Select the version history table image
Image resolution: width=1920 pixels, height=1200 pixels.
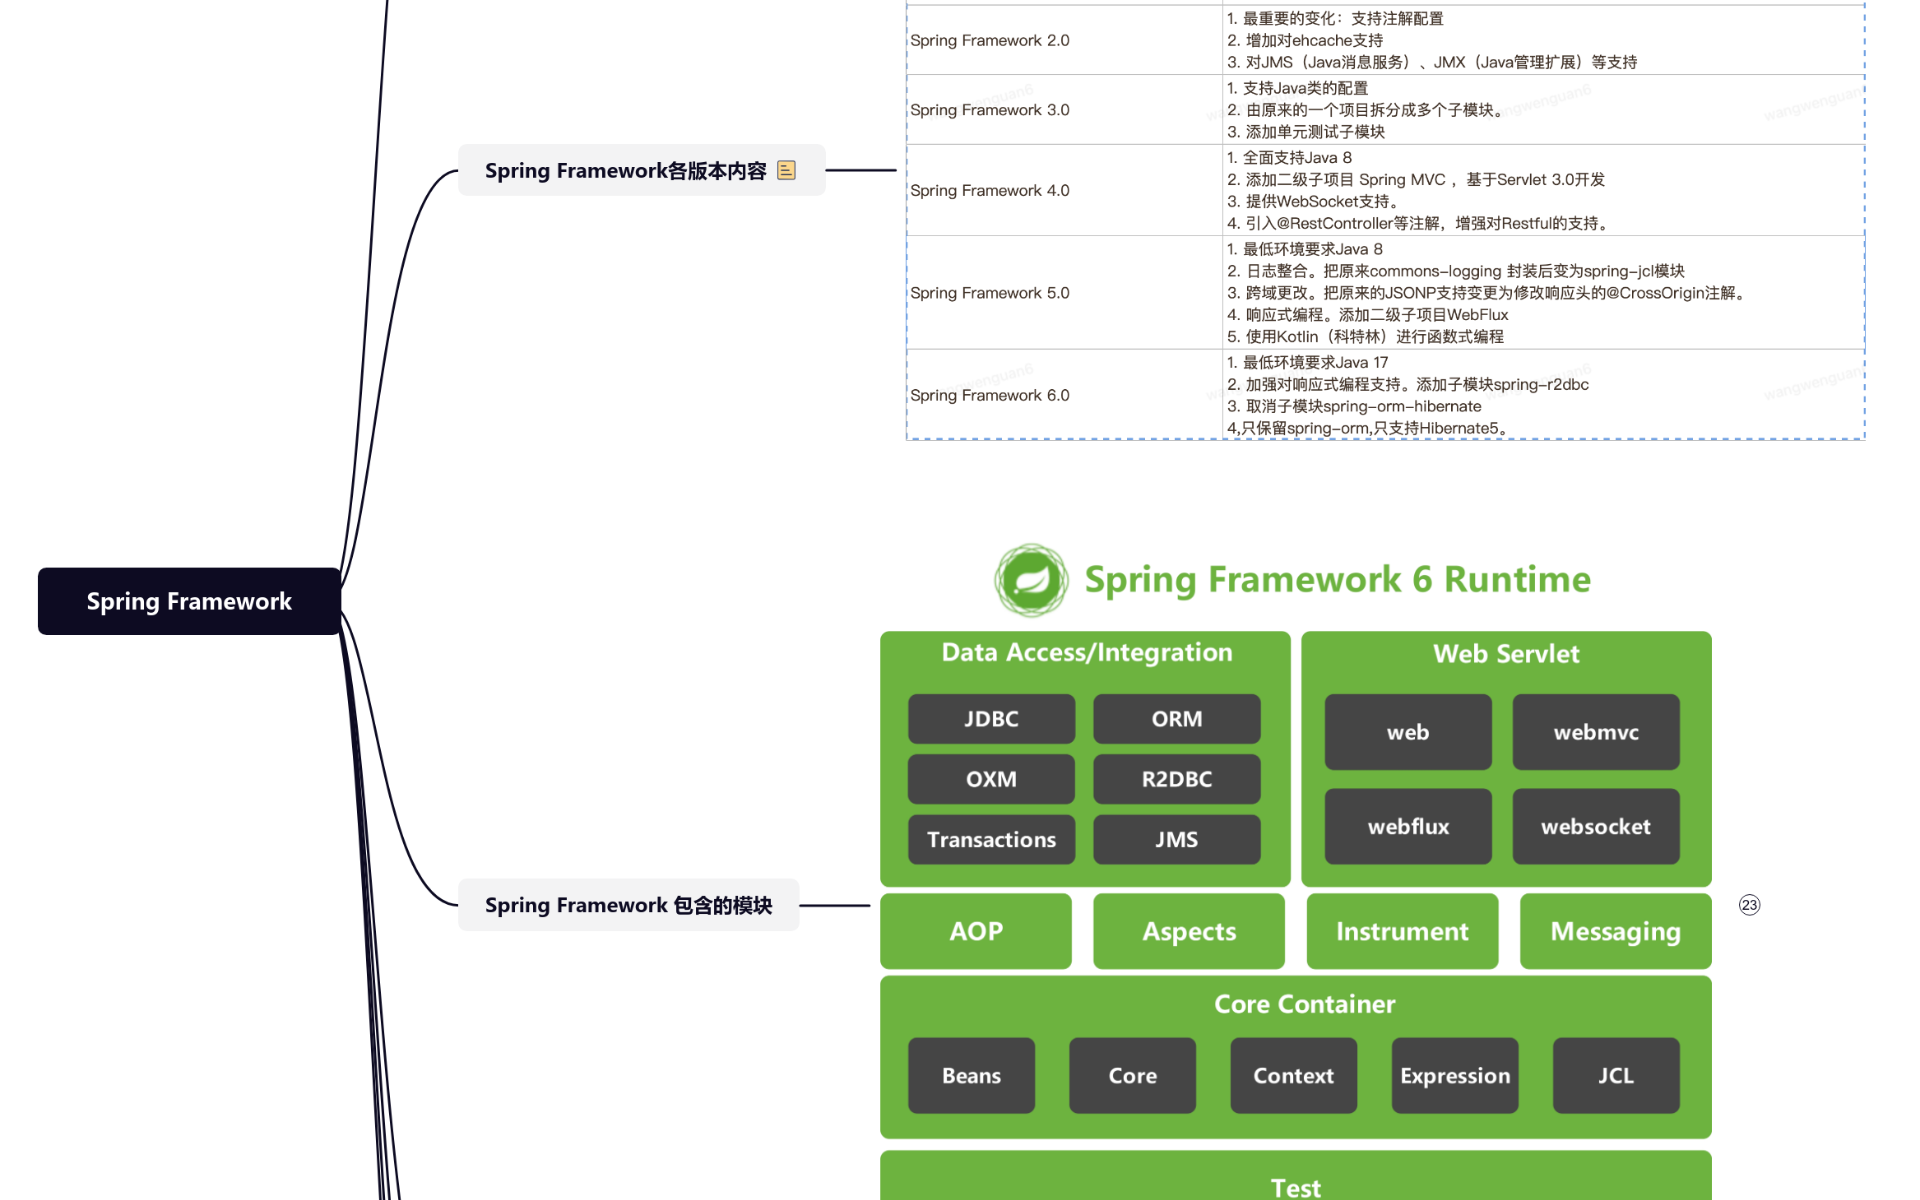(1384, 222)
